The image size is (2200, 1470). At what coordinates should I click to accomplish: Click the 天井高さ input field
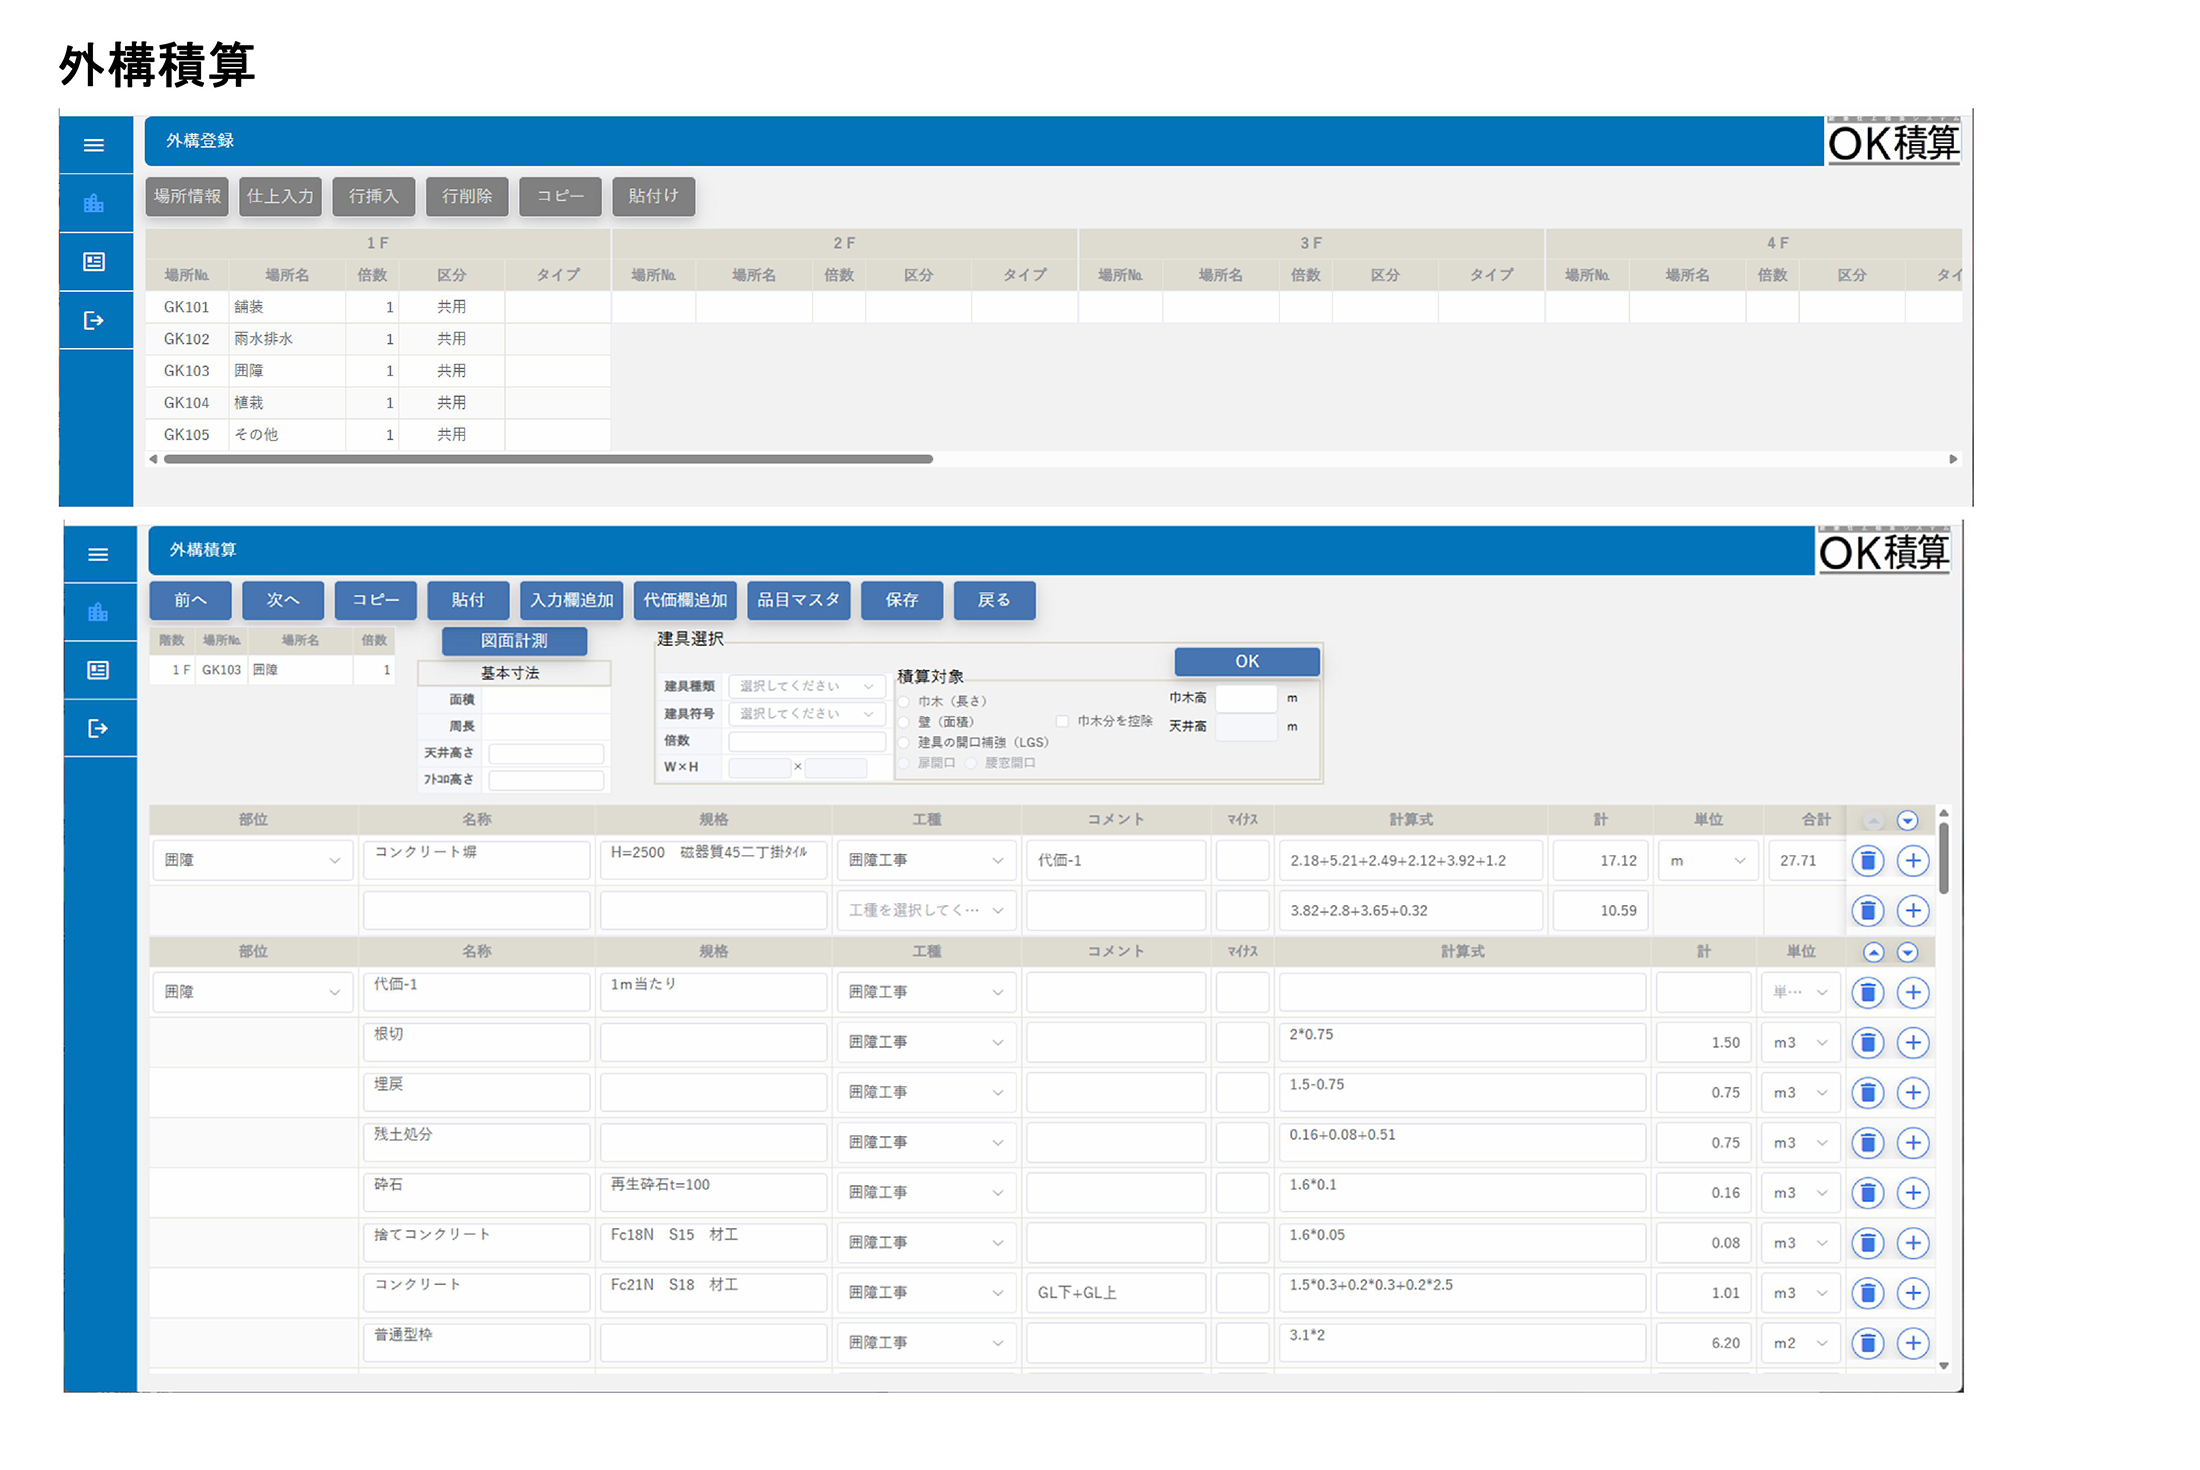click(546, 753)
